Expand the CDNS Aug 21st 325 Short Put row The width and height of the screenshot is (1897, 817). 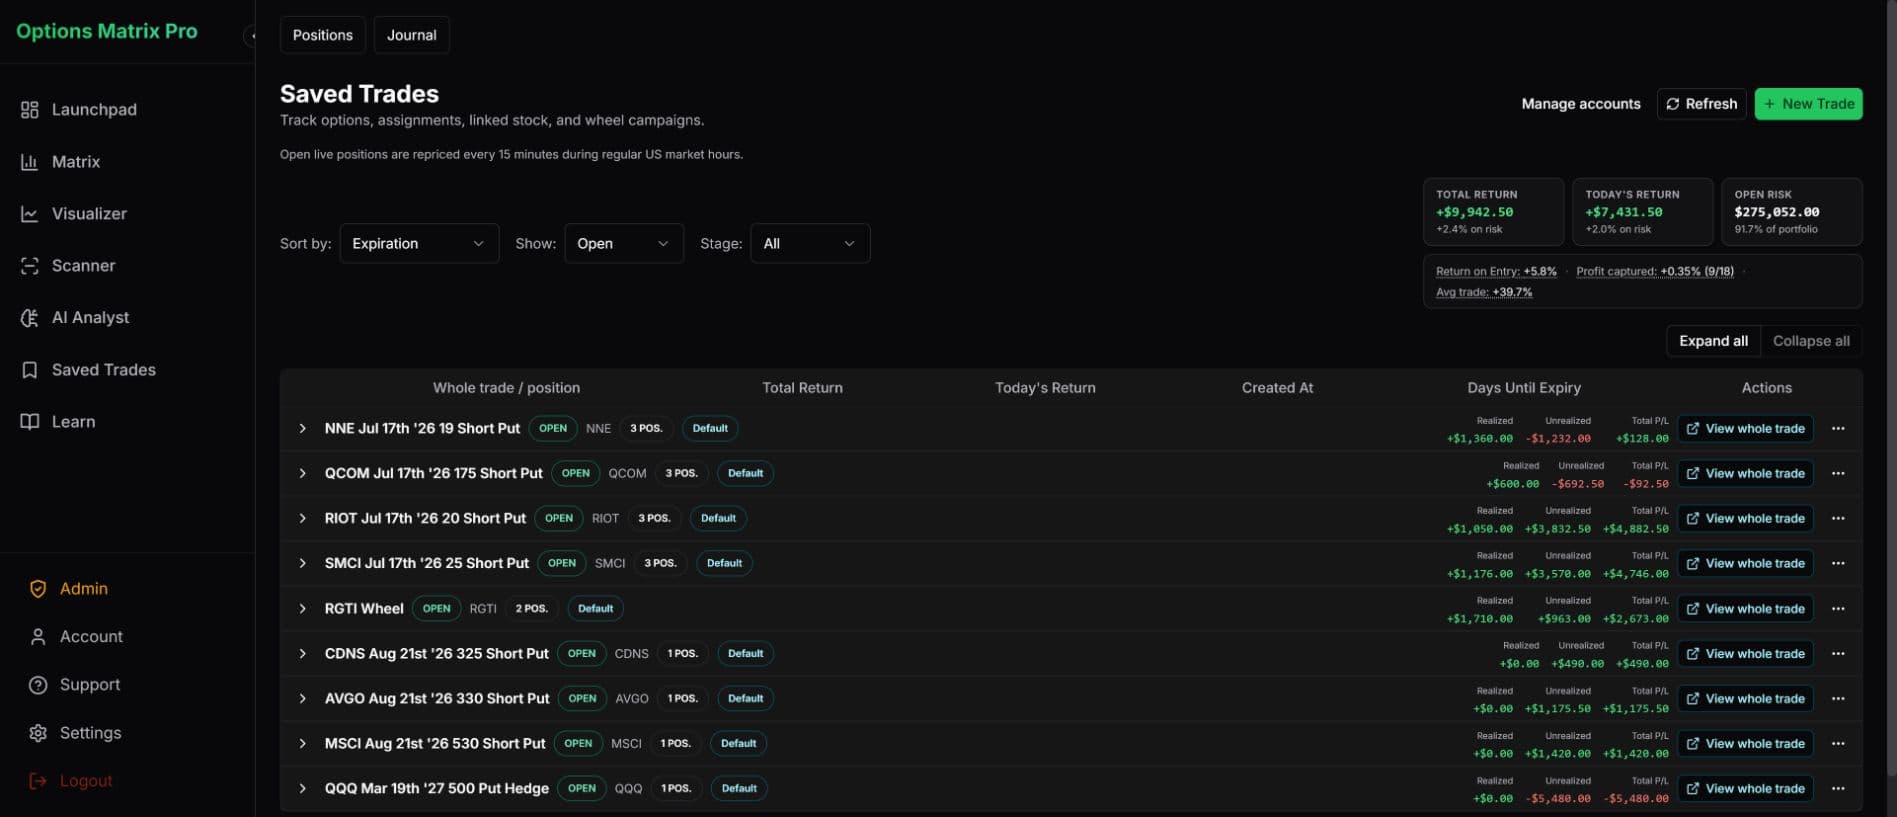click(x=302, y=653)
